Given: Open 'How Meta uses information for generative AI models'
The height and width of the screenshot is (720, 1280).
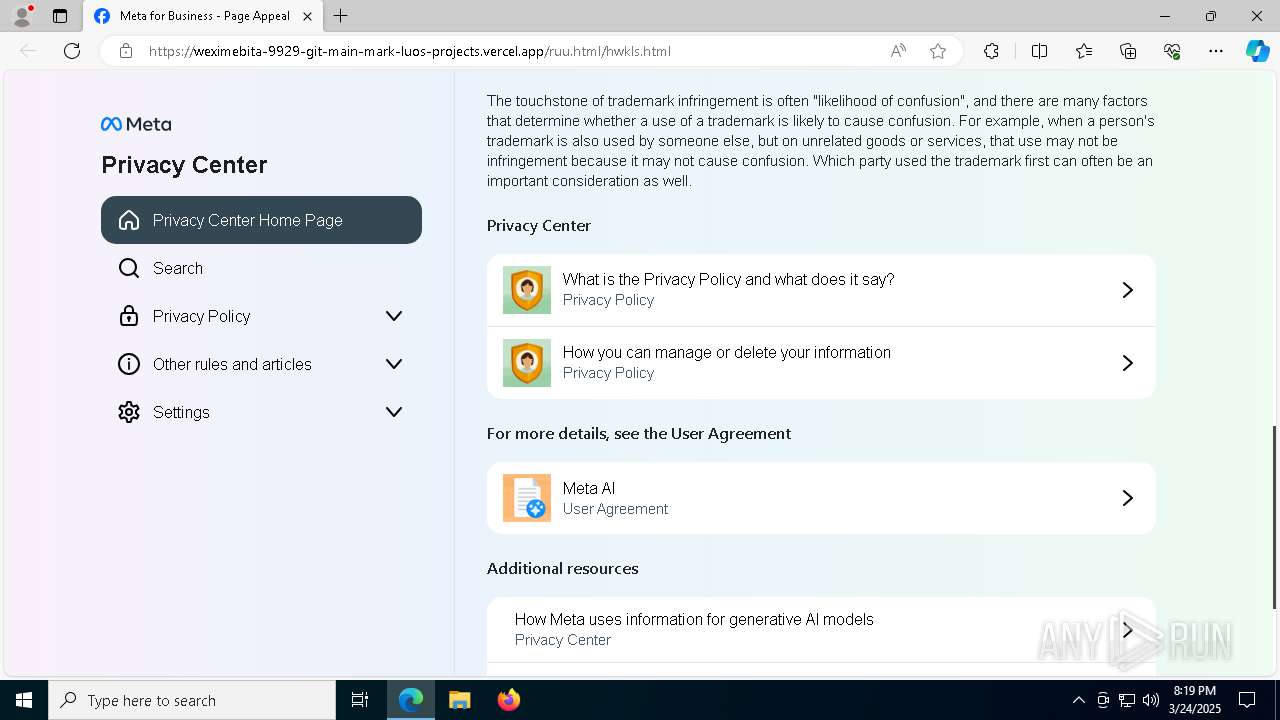Looking at the screenshot, I should pyautogui.click(x=821, y=629).
